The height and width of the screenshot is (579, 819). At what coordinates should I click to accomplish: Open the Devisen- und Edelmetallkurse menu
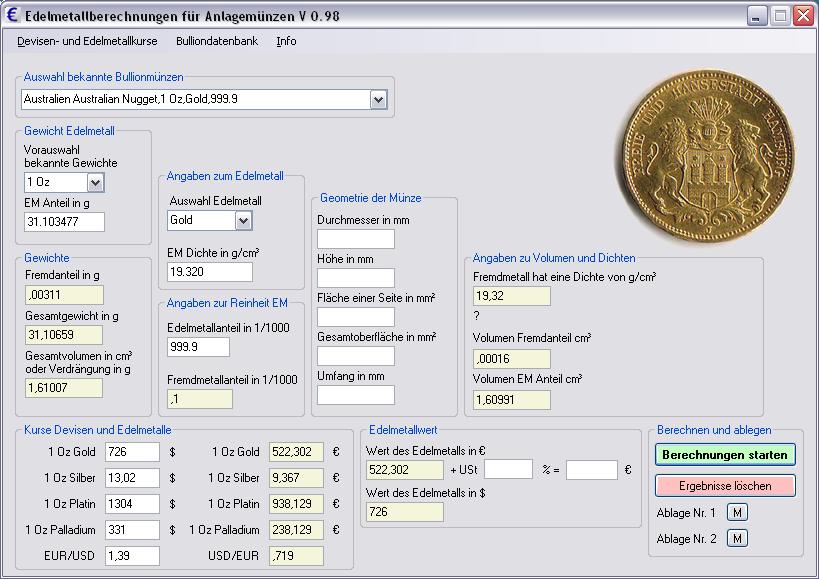[x=87, y=41]
